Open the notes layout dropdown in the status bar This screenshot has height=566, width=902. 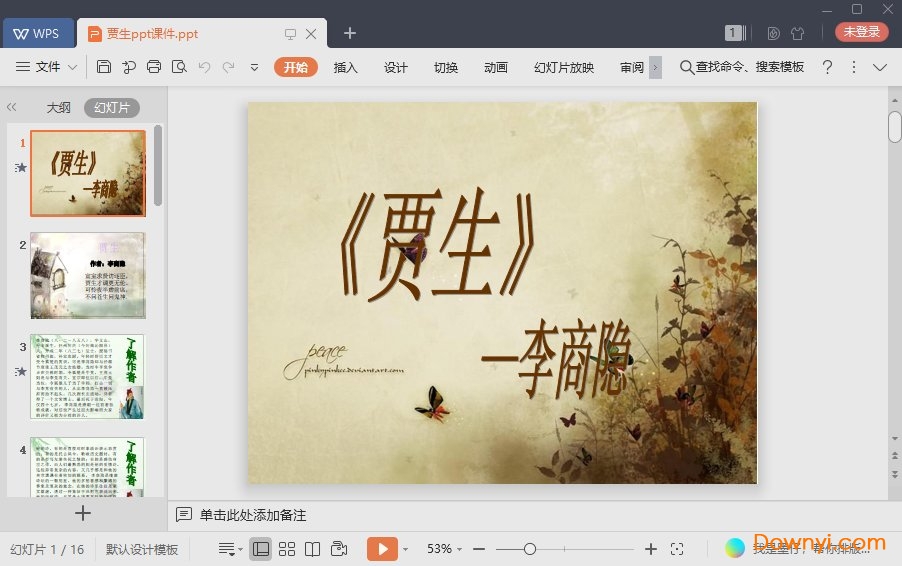tap(230, 549)
